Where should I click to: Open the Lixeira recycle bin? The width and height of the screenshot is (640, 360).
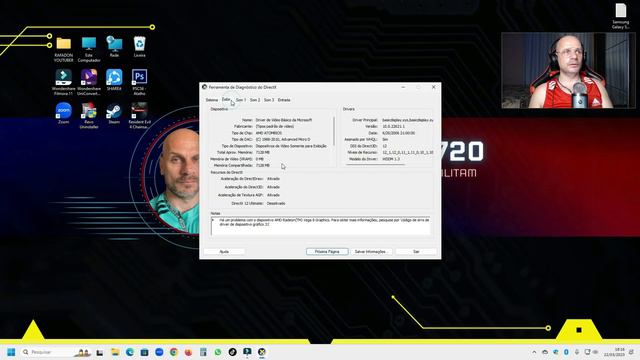click(x=139, y=47)
